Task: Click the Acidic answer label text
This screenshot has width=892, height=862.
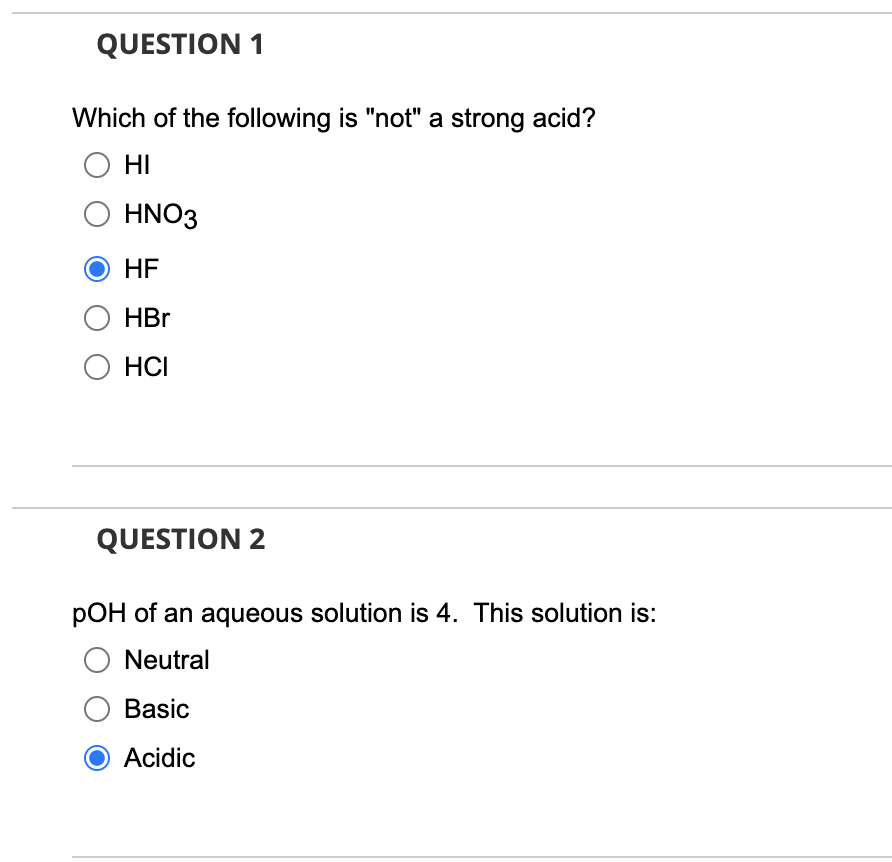Action: coord(158,758)
